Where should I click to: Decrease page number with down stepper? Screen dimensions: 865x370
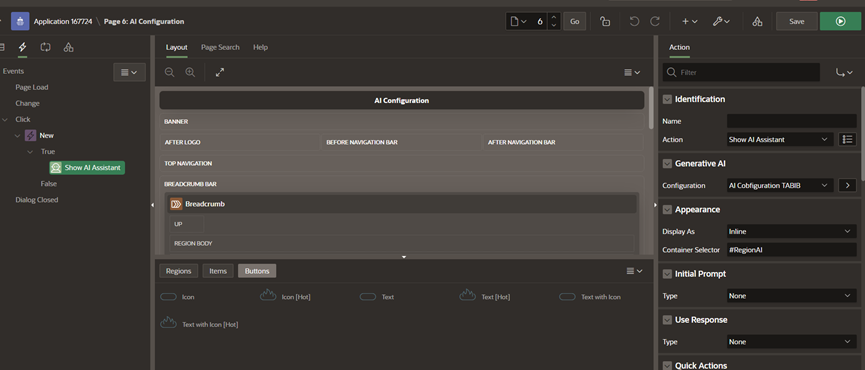[x=554, y=26]
